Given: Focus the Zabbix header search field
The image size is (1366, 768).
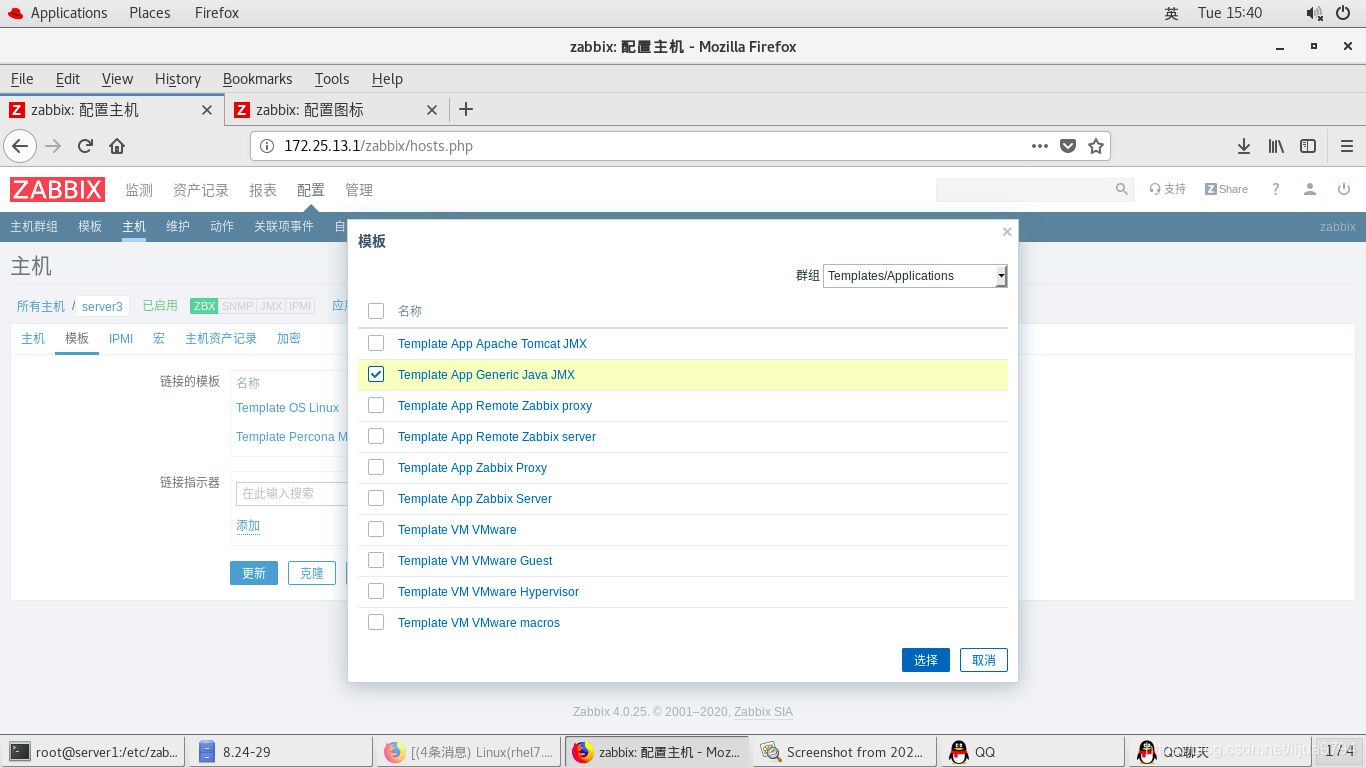Looking at the screenshot, I should point(1024,189).
